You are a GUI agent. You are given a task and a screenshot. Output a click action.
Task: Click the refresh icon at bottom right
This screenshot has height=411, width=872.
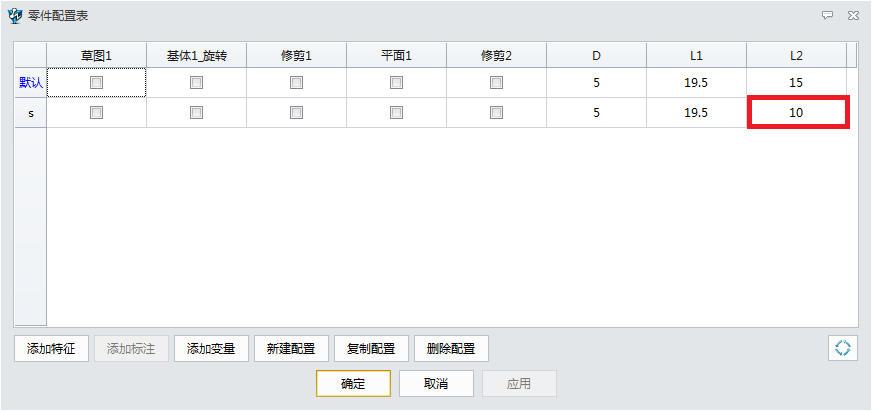click(843, 348)
